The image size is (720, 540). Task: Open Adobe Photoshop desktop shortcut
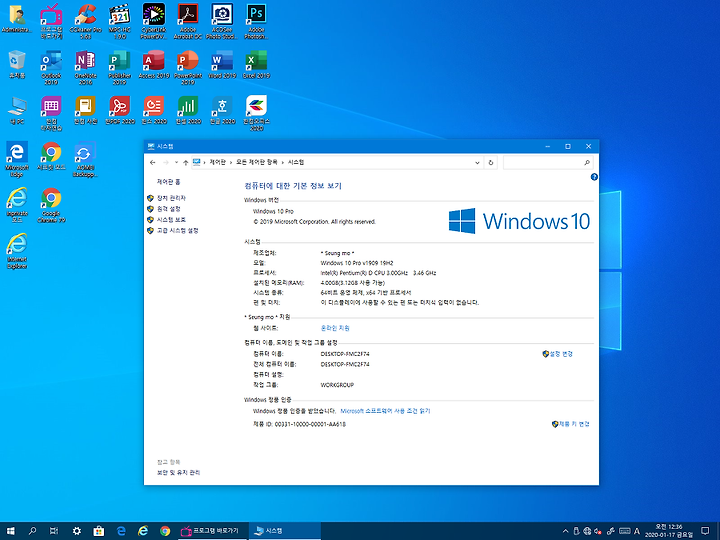click(x=256, y=21)
